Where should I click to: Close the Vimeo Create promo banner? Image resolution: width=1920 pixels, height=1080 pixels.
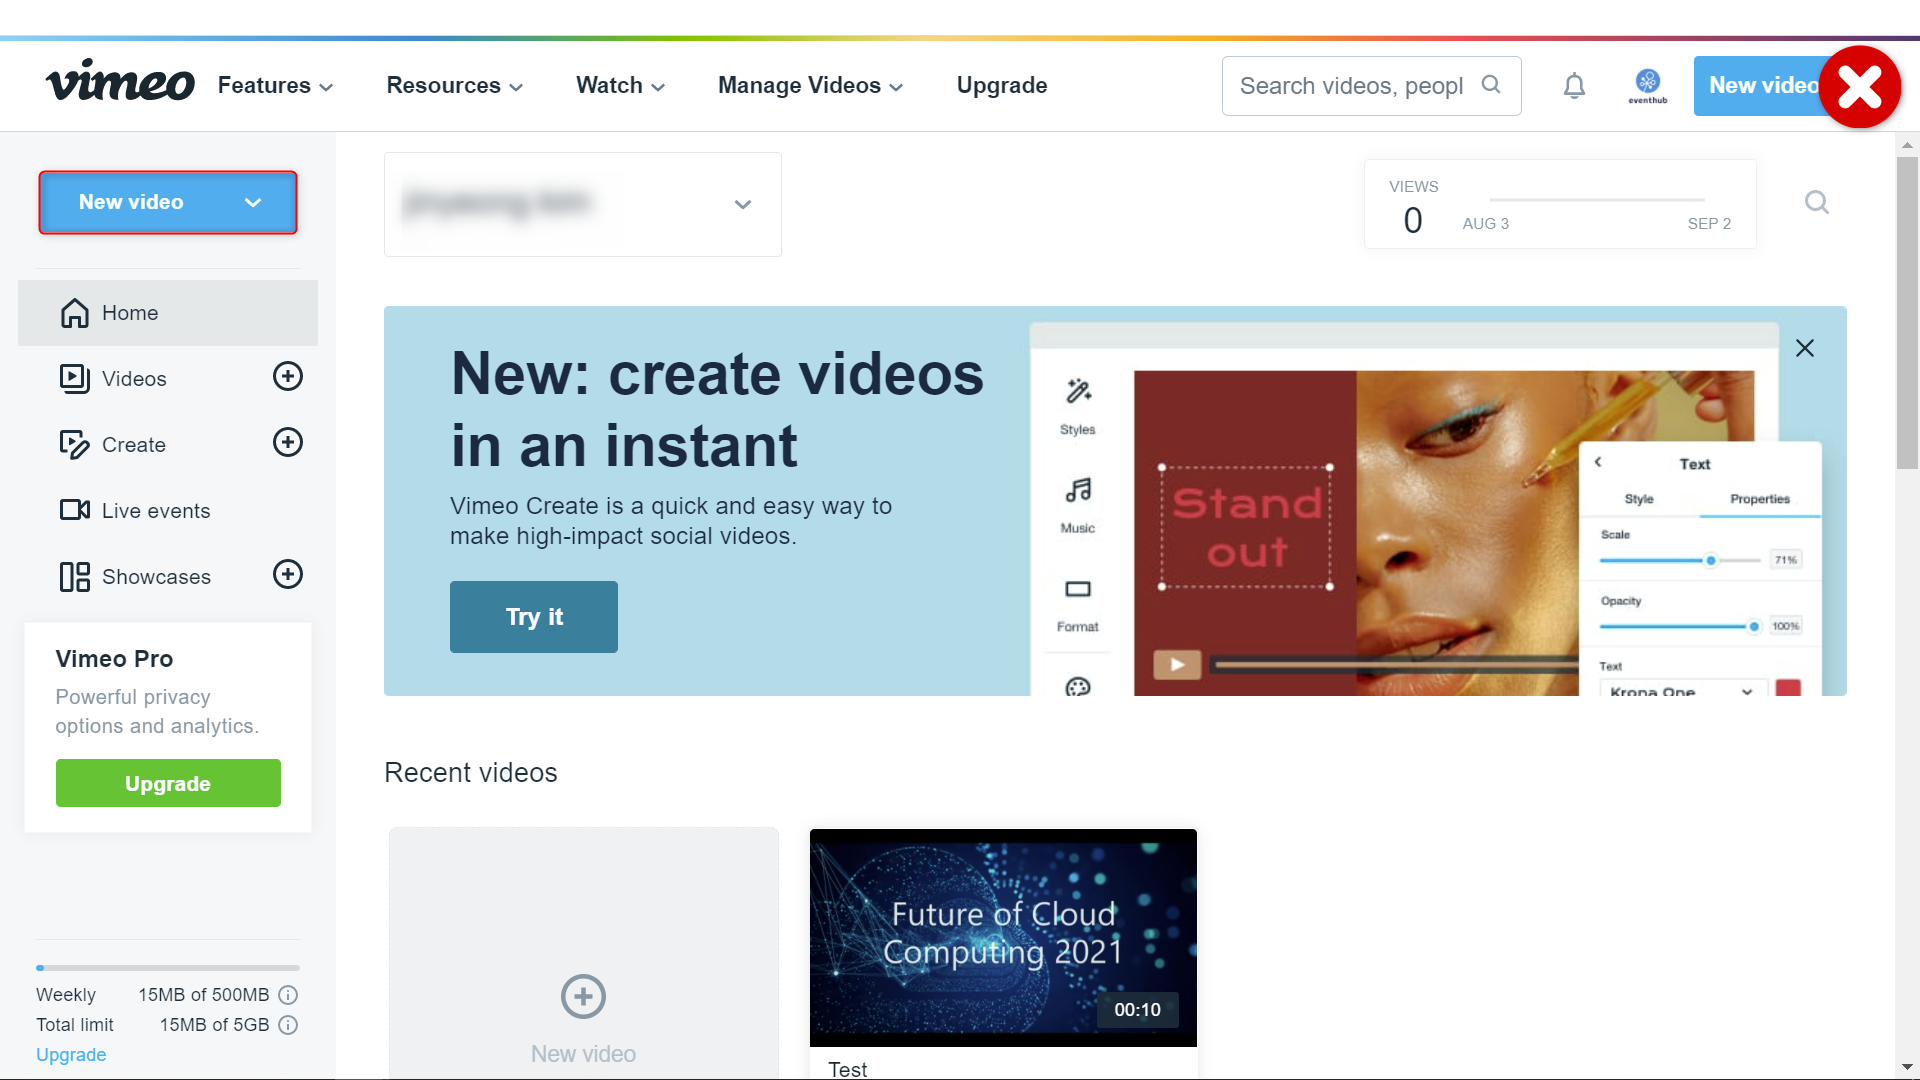click(x=1805, y=348)
